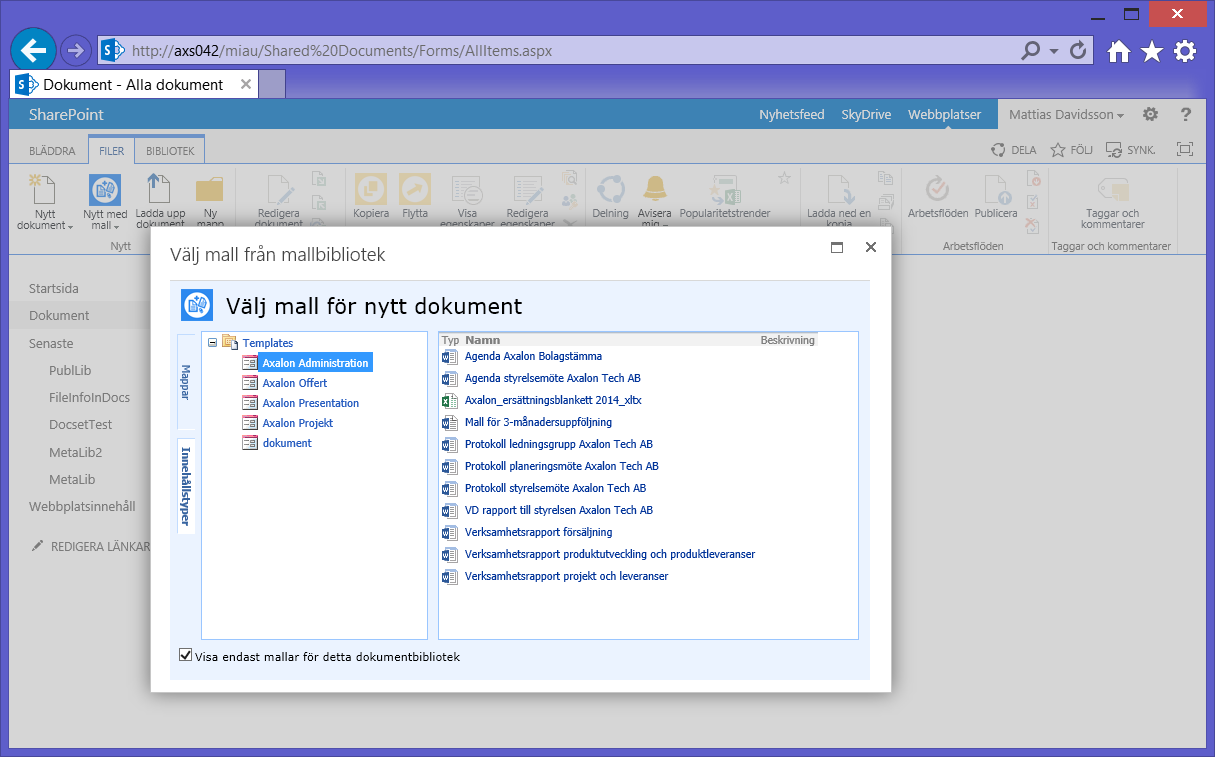Collapse the Templates tree node
1215x757 pixels.
point(212,343)
